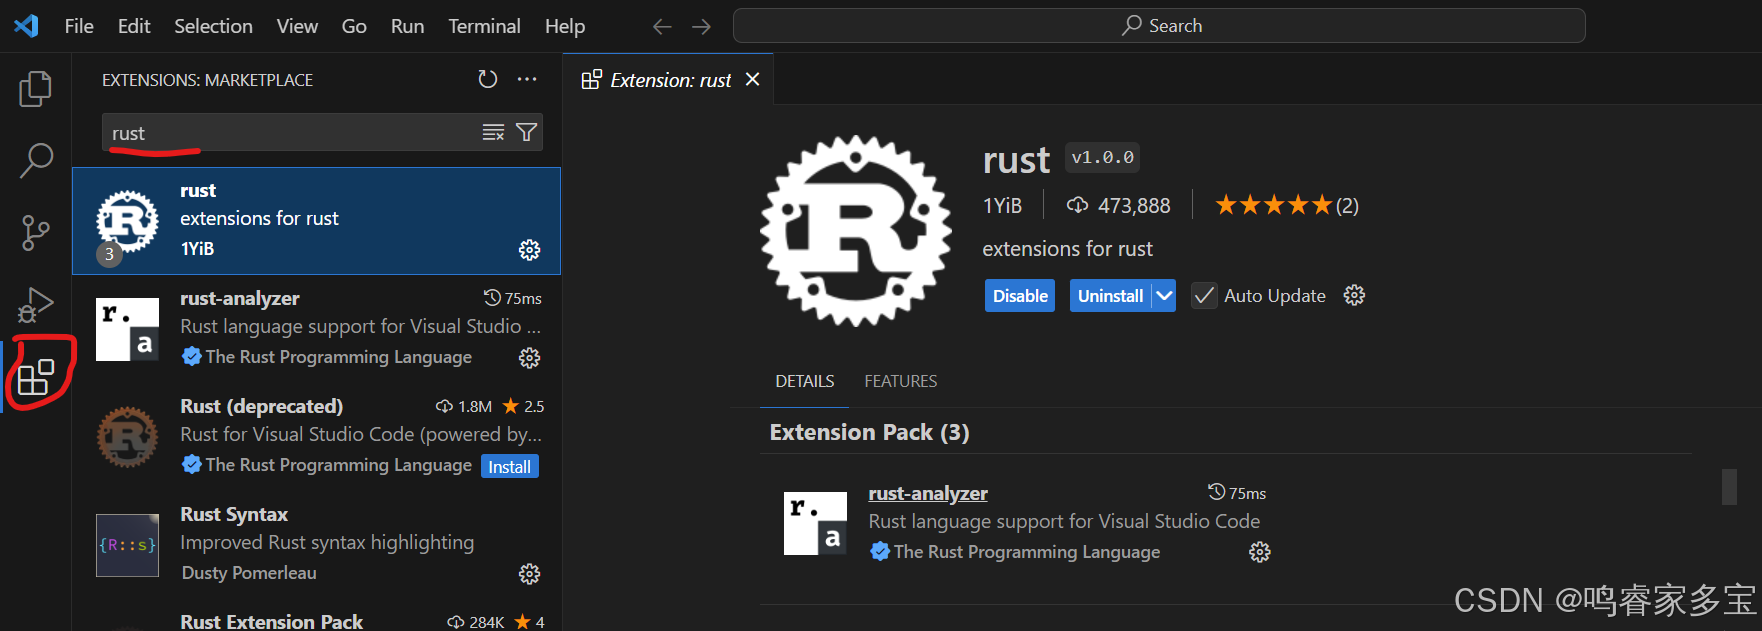The width and height of the screenshot is (1762, 631).
Task: Click the extension pack badge showing 3
Action: [109, 254]
